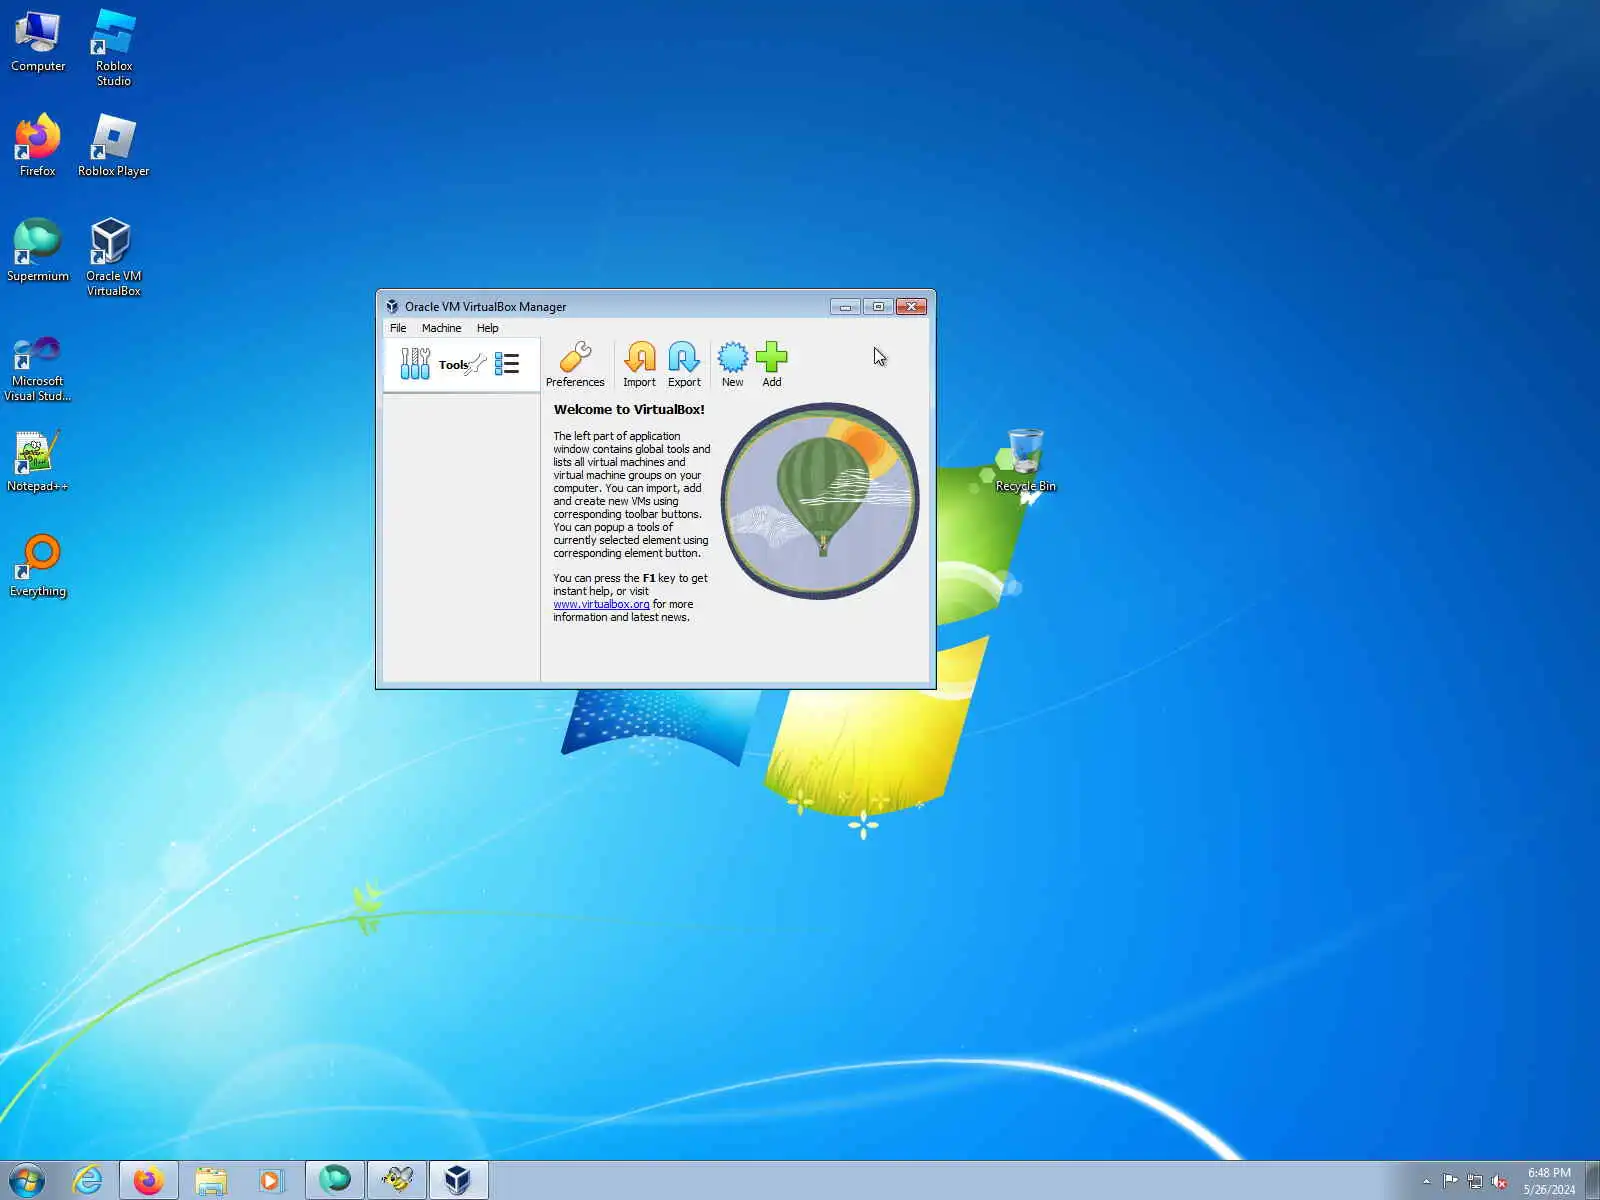
Task: Close the VirtualBox Manager window
Action: (x=911, y=307)
